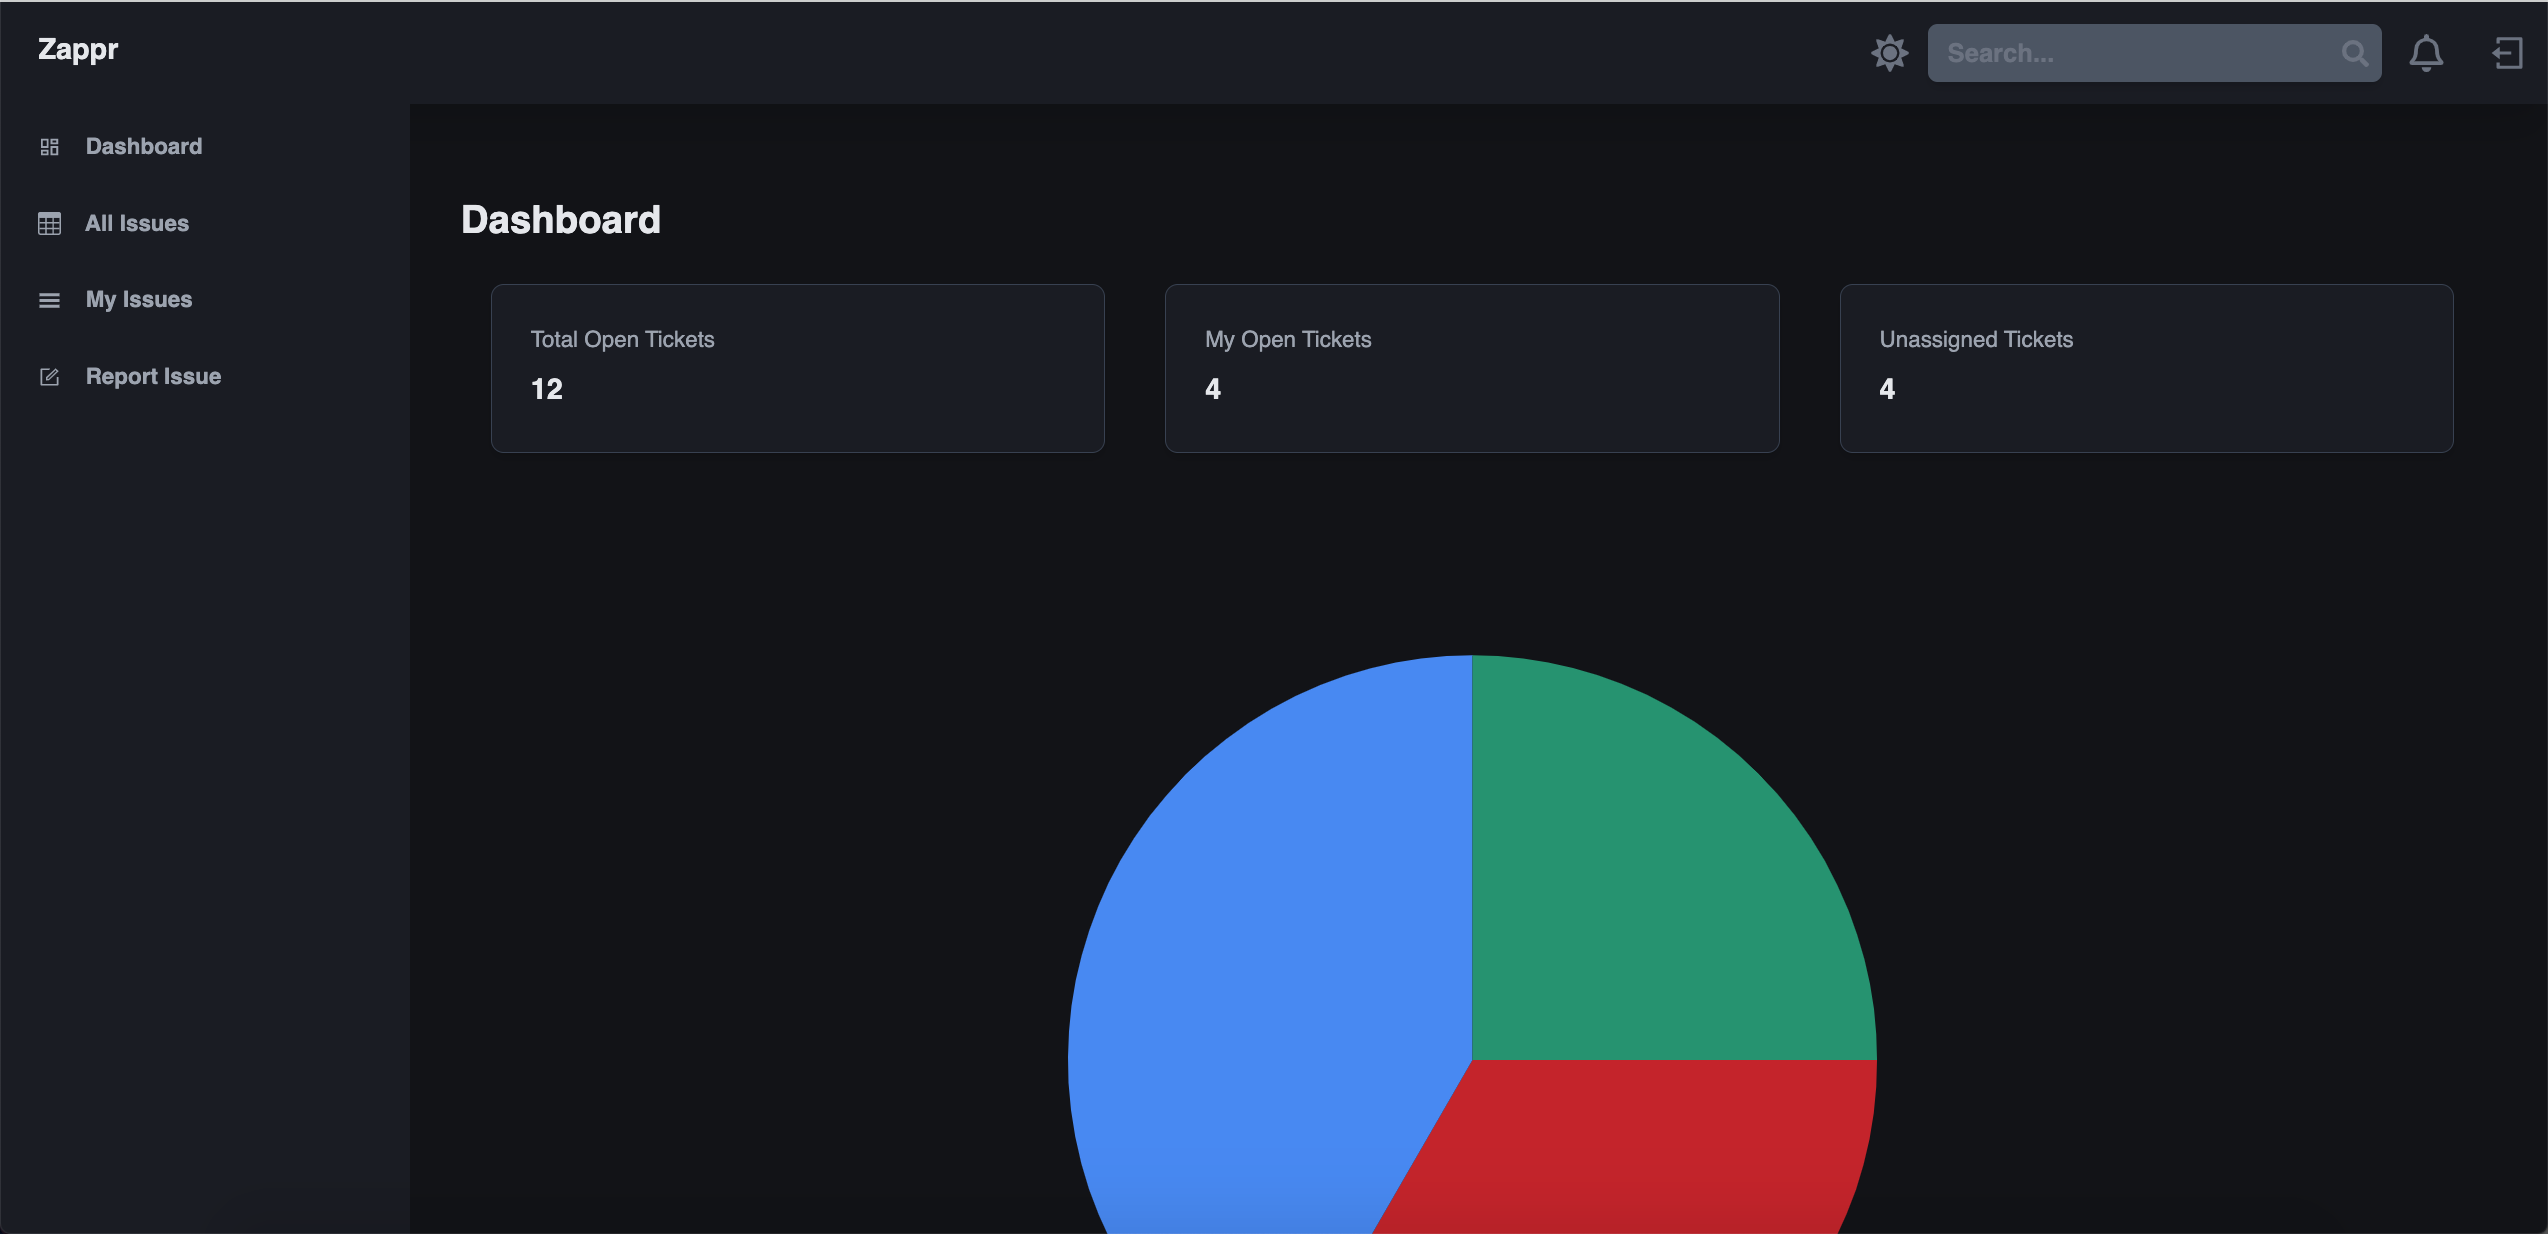Open the Dashboard sidebar menu item

coord(144,147)
